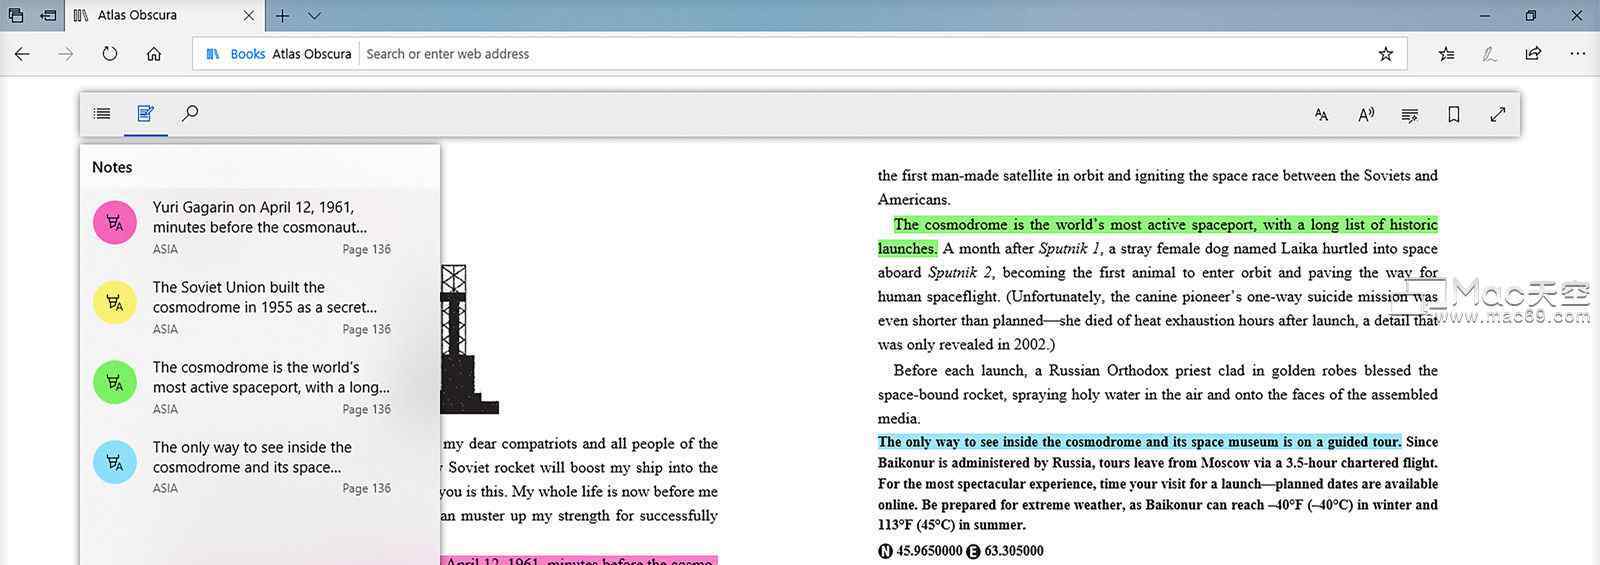Go to the home page
This screenshot has height=565, width=1600.
(x=154, y=54)
